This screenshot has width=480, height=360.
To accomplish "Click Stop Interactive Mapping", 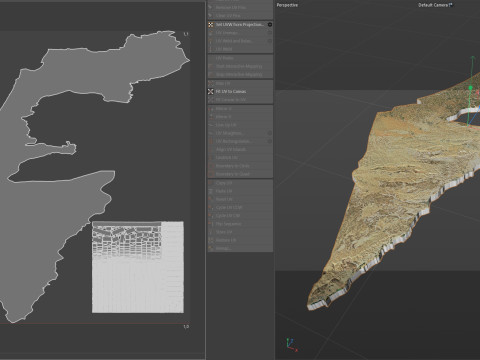I will (x=240, y=74).
